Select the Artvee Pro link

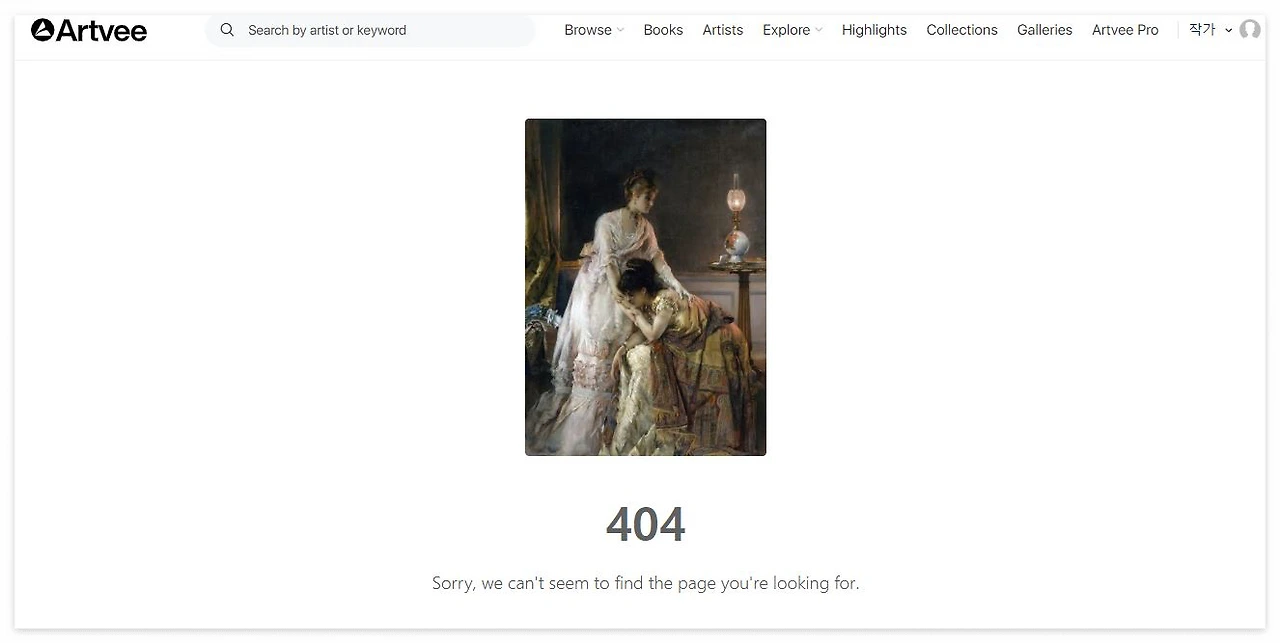[1125, 30]
